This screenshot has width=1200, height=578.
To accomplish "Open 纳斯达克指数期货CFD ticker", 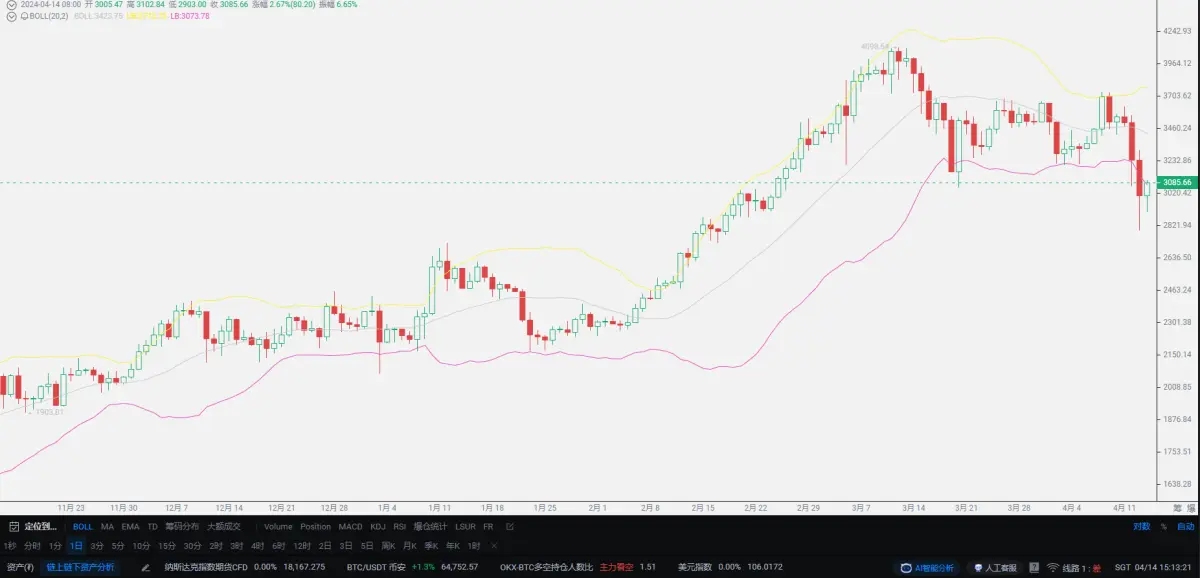I will (206, 567).
